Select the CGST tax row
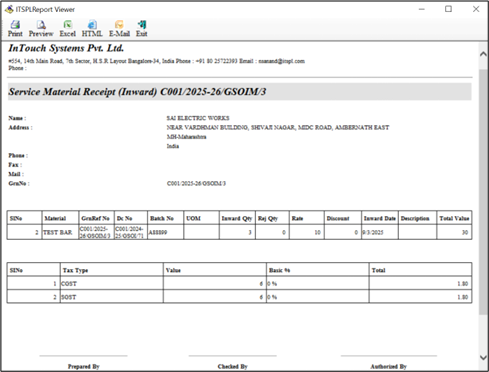Viewport: 489px width, 372px height. (x=239, y=283)
